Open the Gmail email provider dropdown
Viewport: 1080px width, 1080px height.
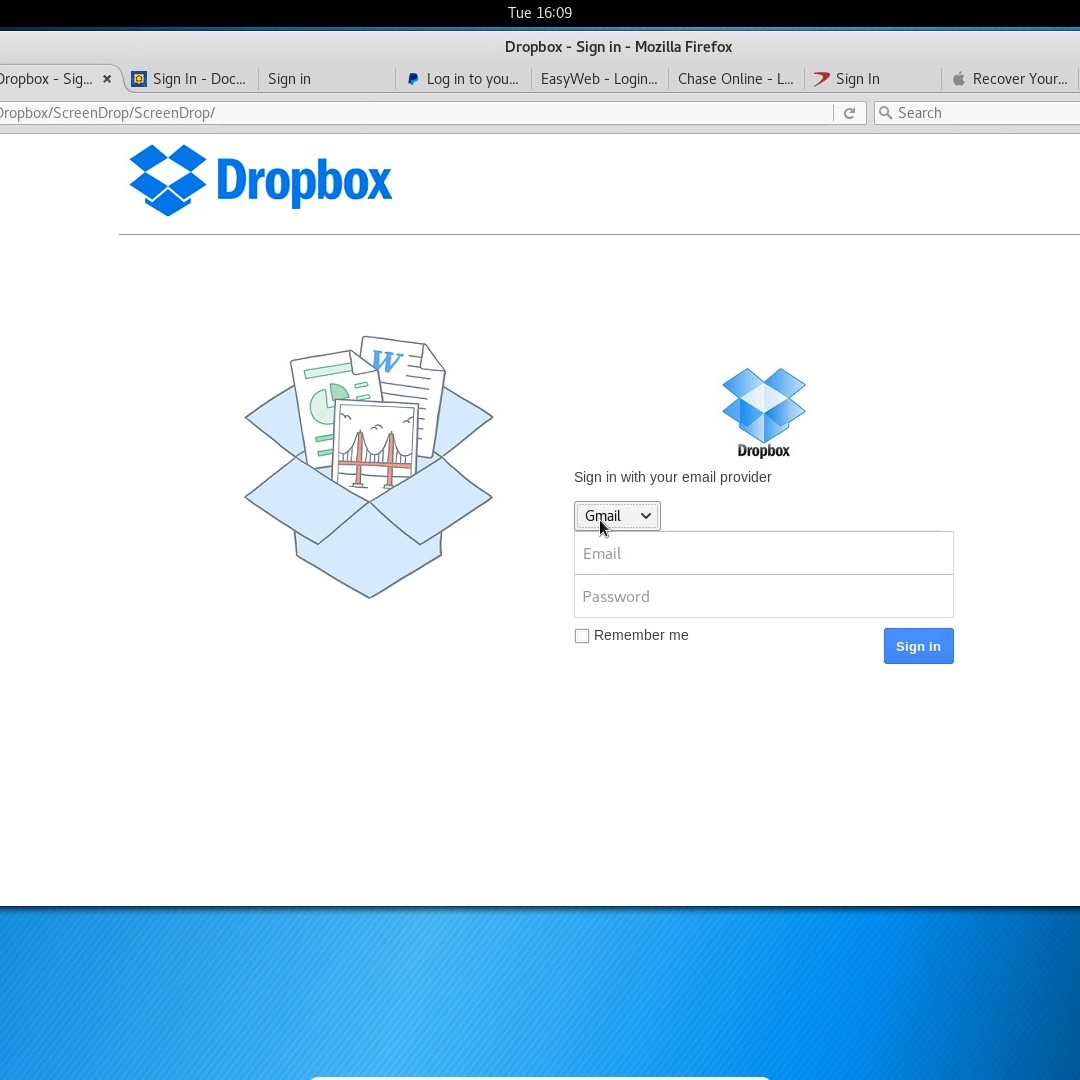click(617, 516)
